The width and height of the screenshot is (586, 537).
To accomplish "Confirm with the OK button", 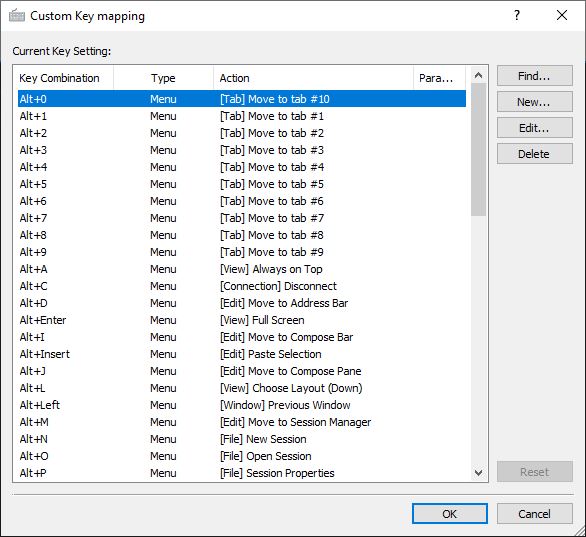I will click(x=450, y=514).
